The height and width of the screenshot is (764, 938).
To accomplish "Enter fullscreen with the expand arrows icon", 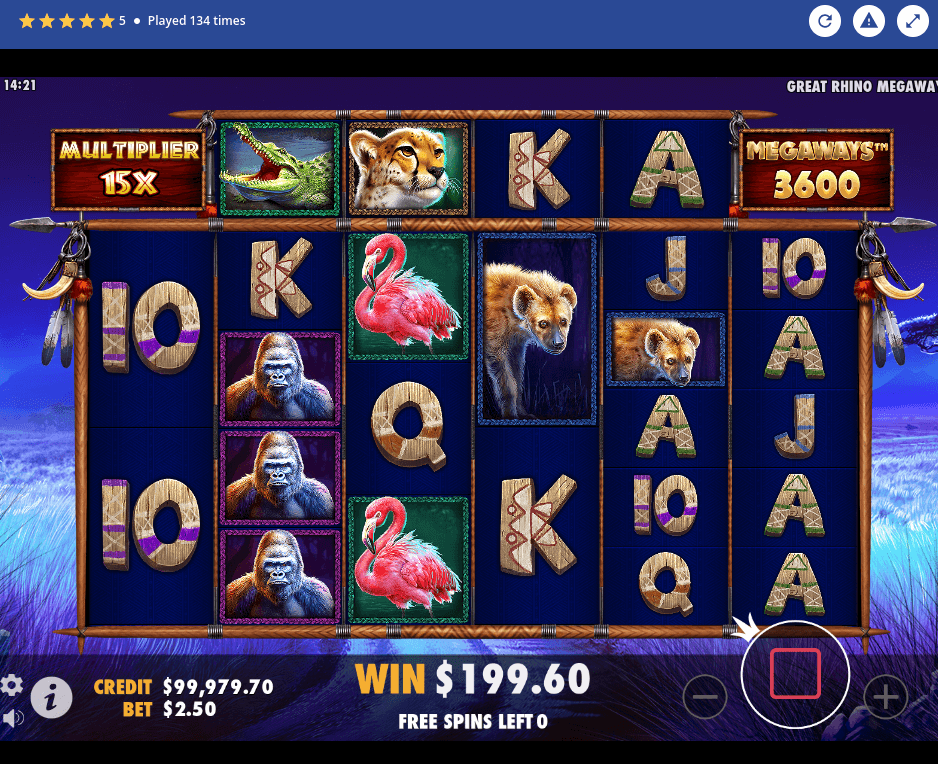I will pyautogui.click(x=913, y=21).
